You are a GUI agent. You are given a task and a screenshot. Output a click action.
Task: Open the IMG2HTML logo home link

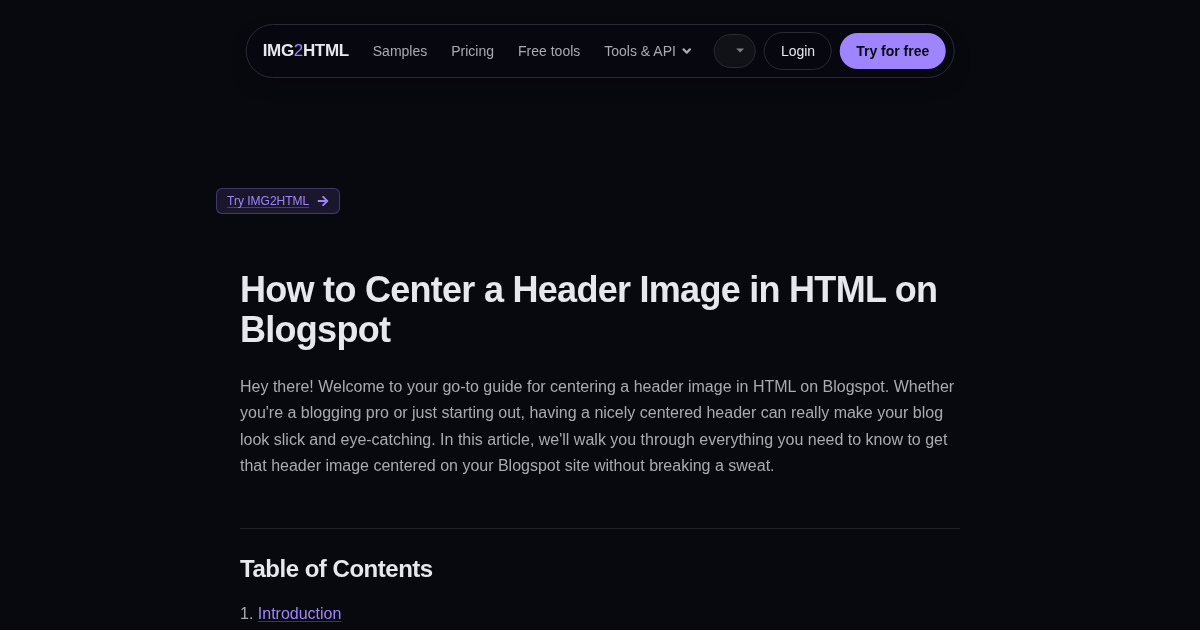(305, 51)
